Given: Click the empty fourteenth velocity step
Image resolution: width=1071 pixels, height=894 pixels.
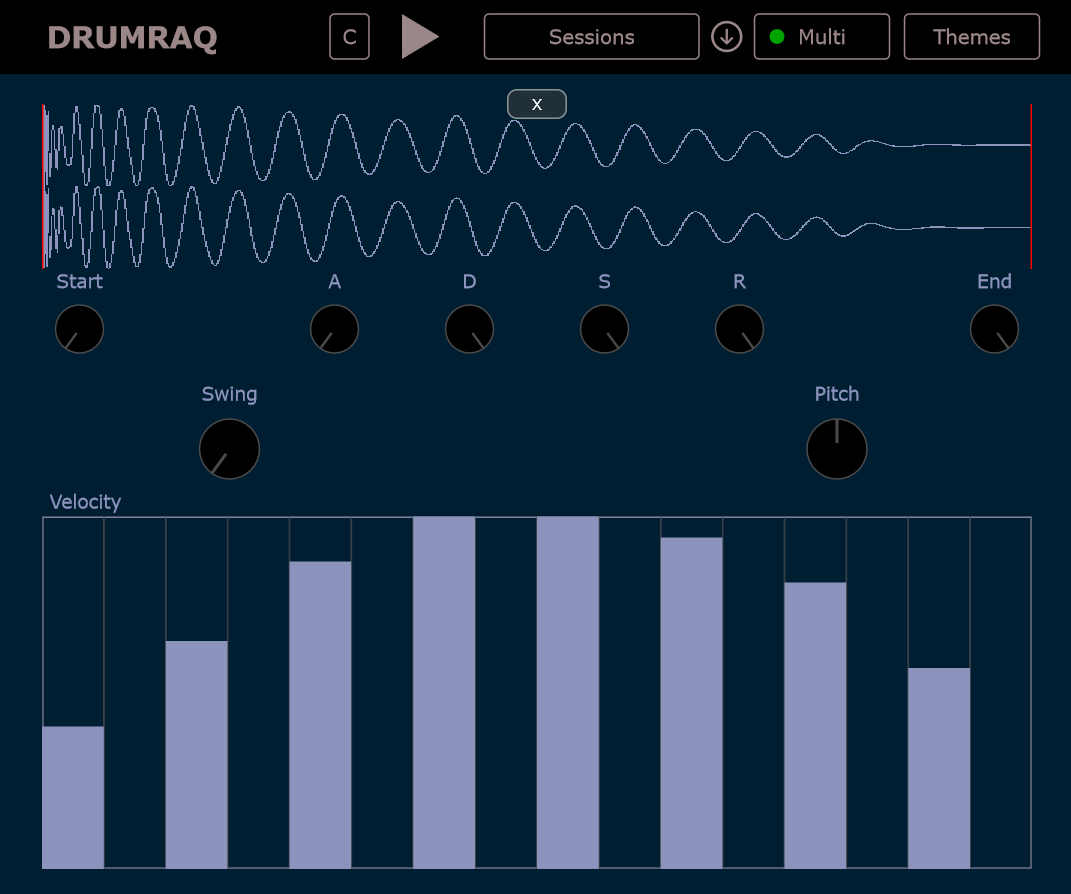Looking at the screenshot, I should tap(876, 693).
